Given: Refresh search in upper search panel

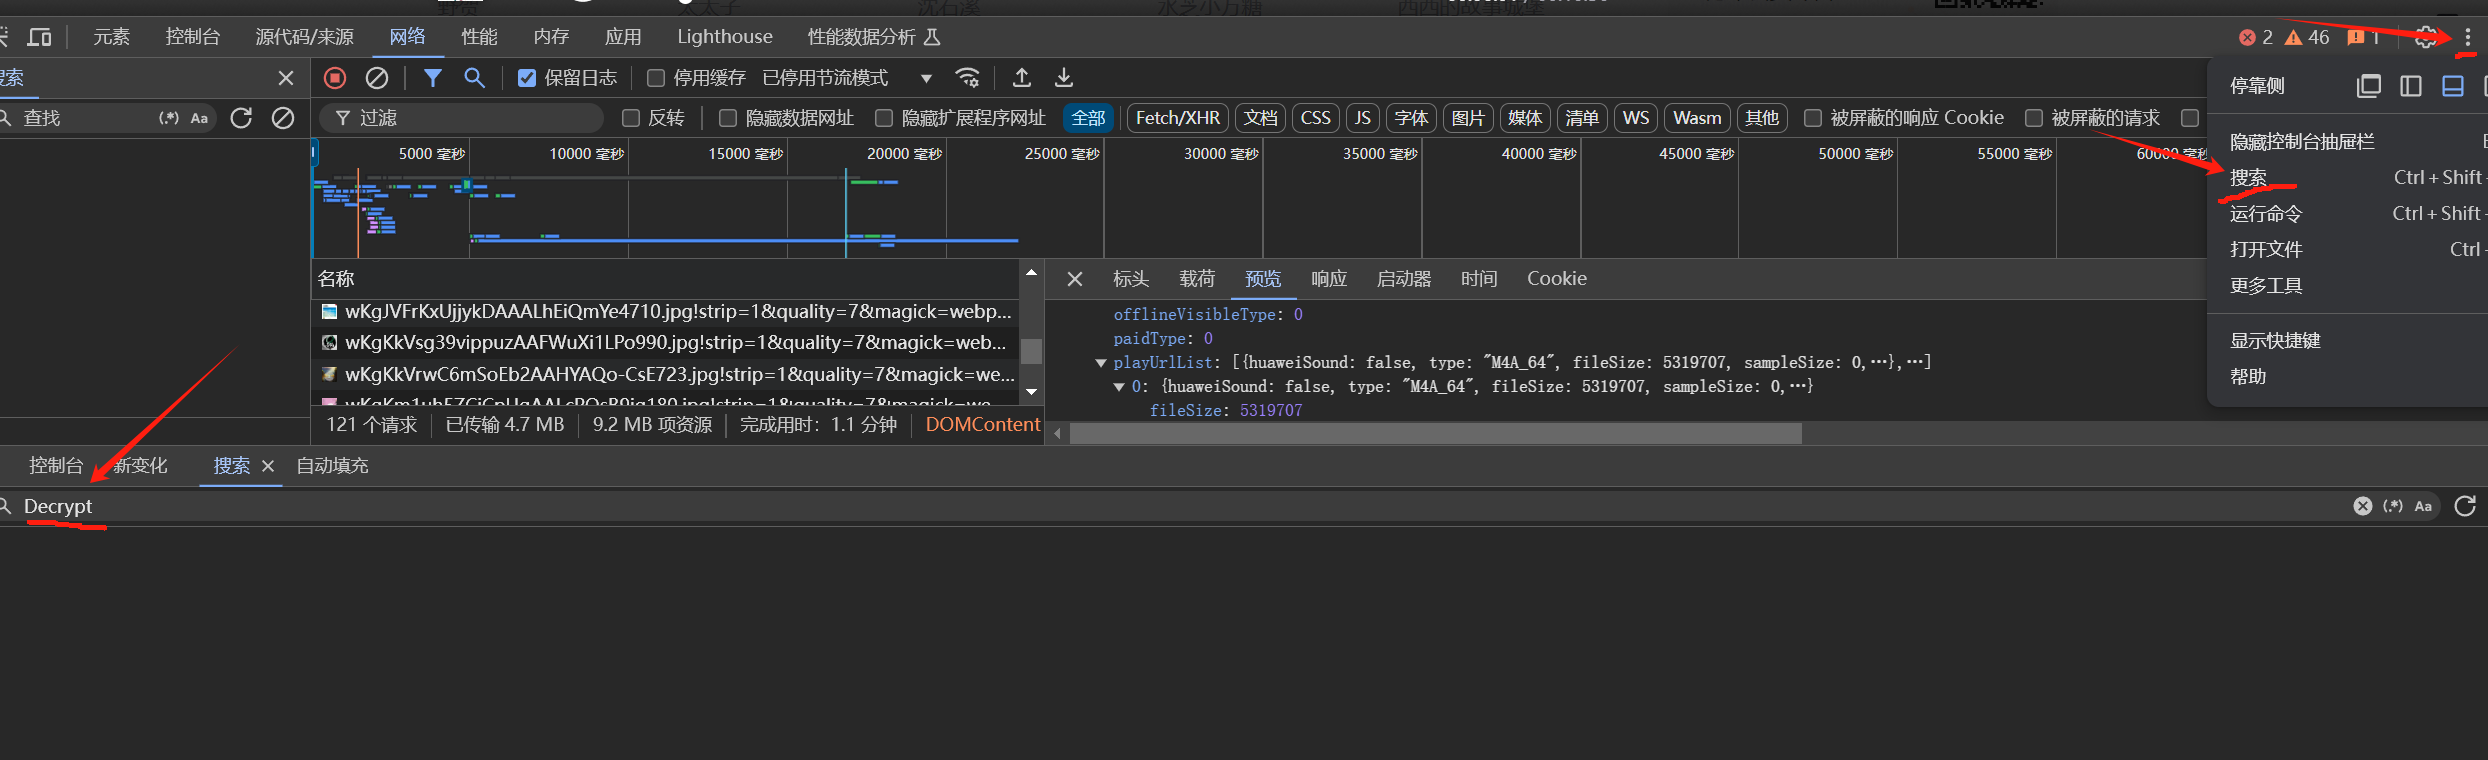Looking at the screenshot, I should [x=241, y=118].
